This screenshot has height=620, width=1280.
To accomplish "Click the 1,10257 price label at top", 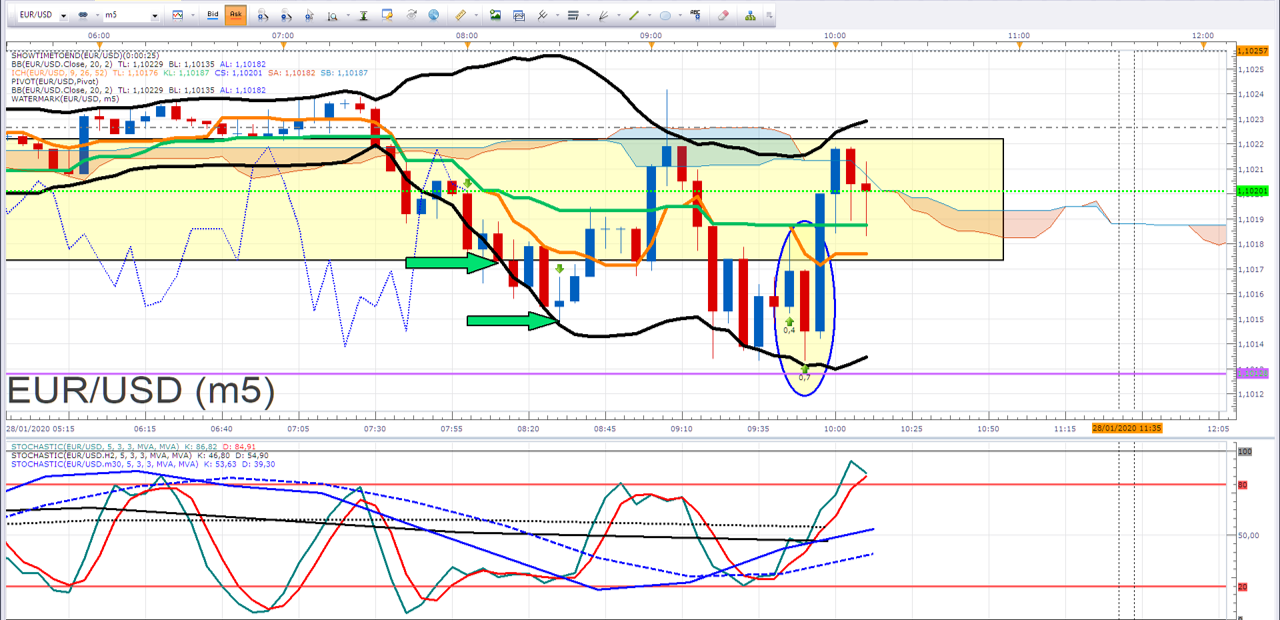I will (x=1251, y=50).
